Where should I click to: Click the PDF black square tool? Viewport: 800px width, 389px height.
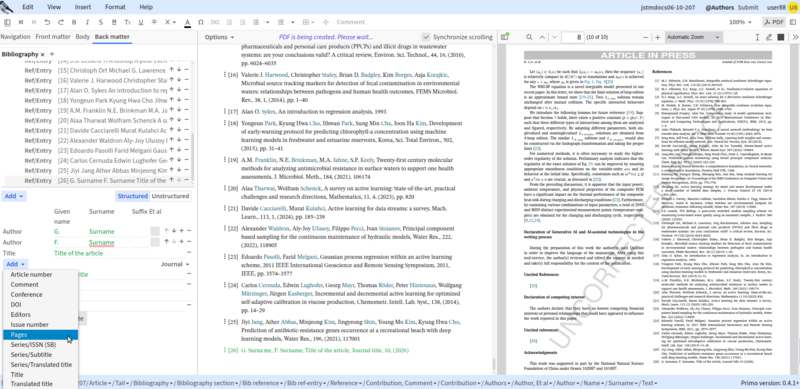click(781, 37)
